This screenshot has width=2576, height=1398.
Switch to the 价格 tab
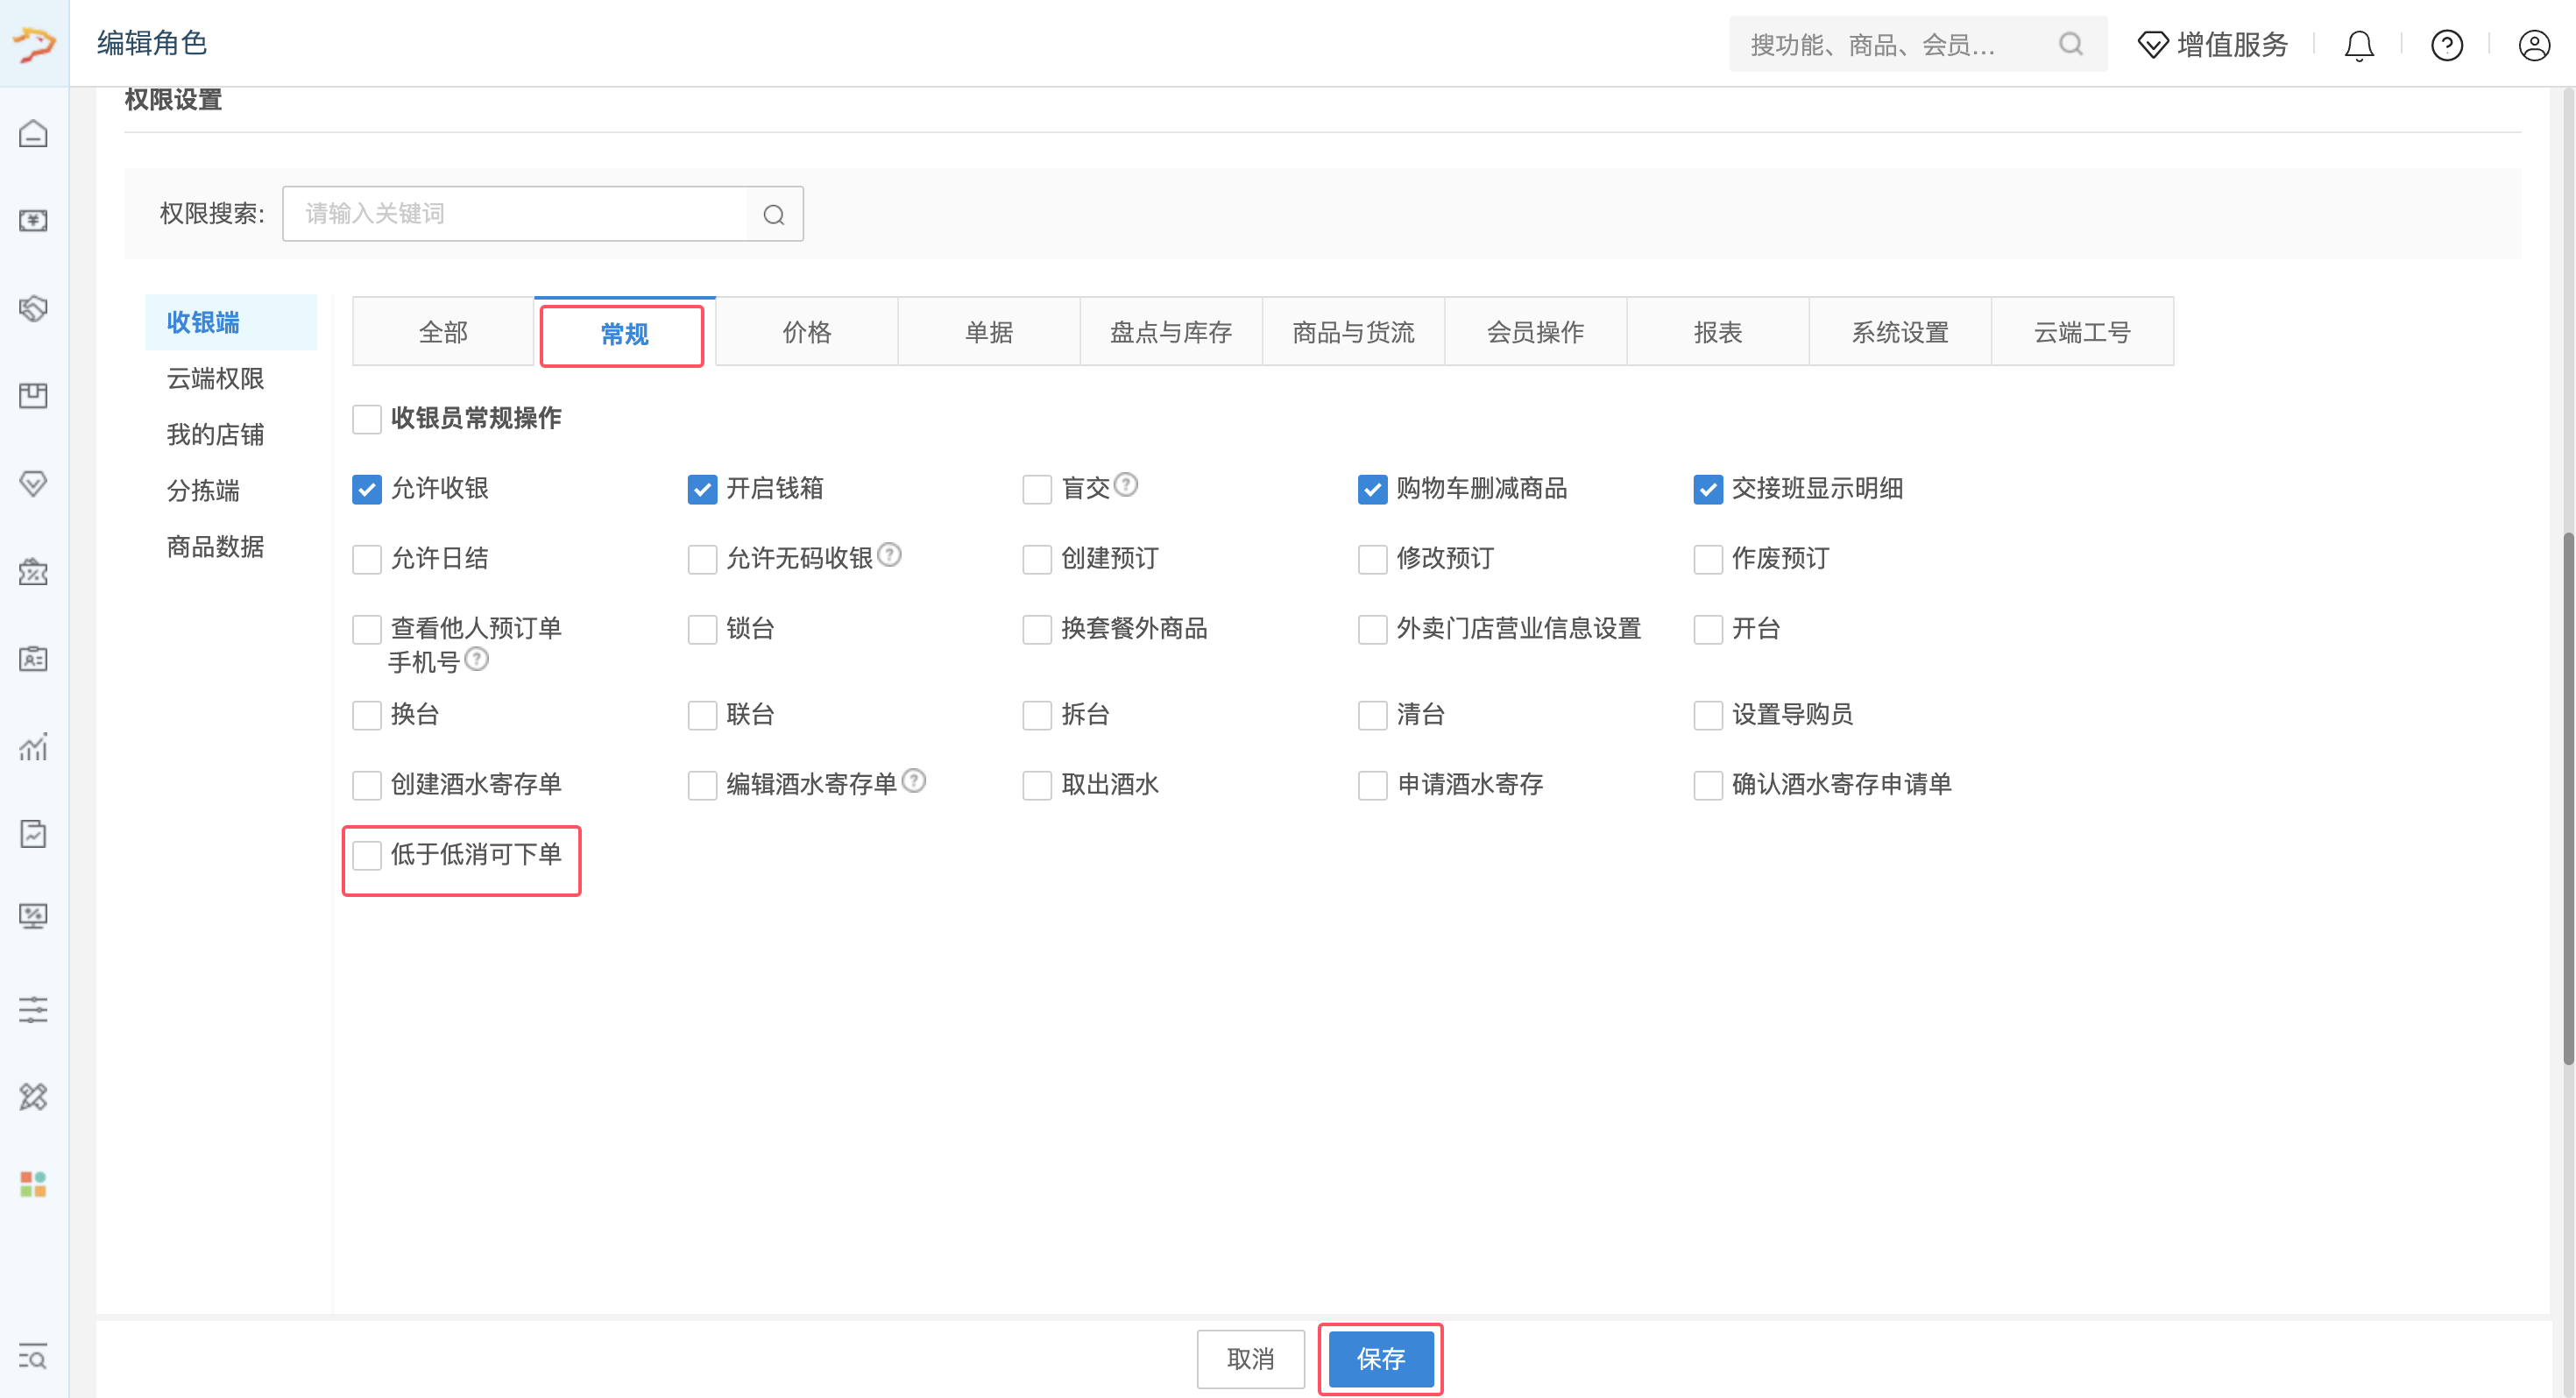(x=806, y=332)
